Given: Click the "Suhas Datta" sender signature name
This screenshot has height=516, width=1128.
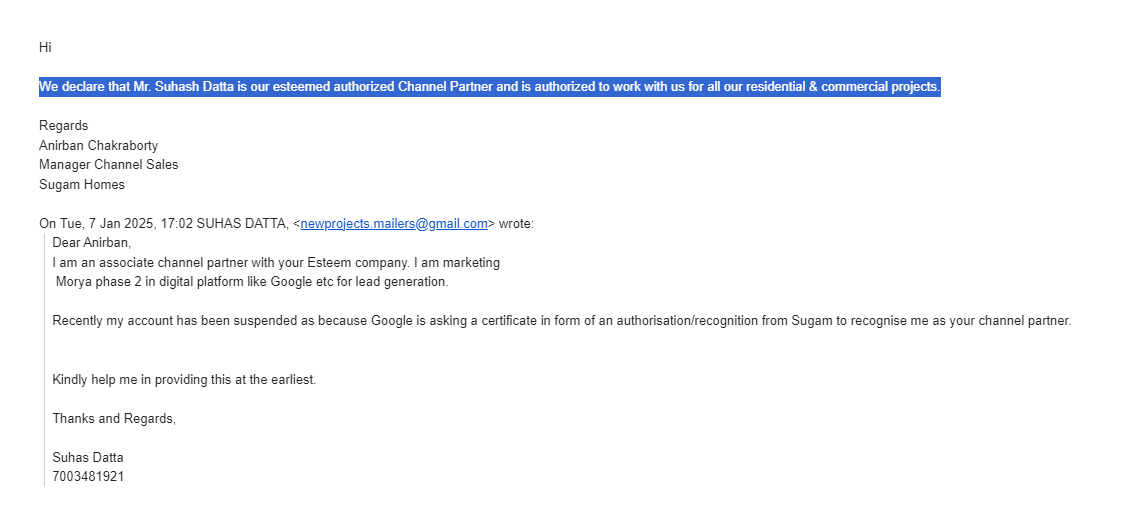Looking at the screenshot, I should tap(88, 458).
